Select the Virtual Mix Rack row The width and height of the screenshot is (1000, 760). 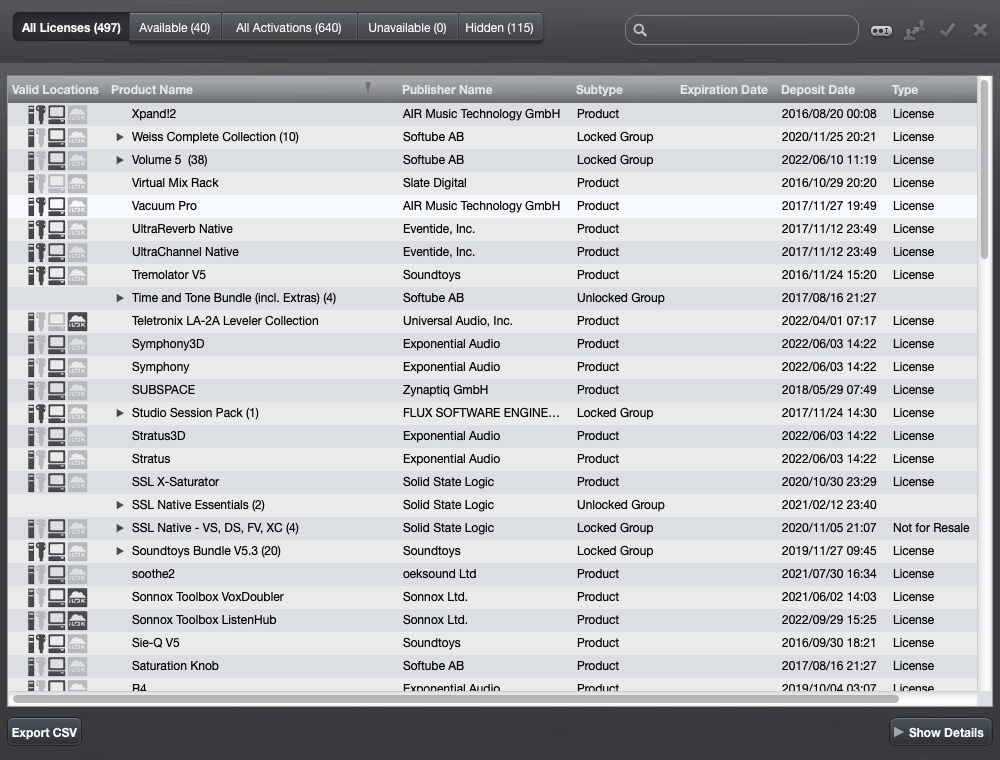click(x=492, y=184)
